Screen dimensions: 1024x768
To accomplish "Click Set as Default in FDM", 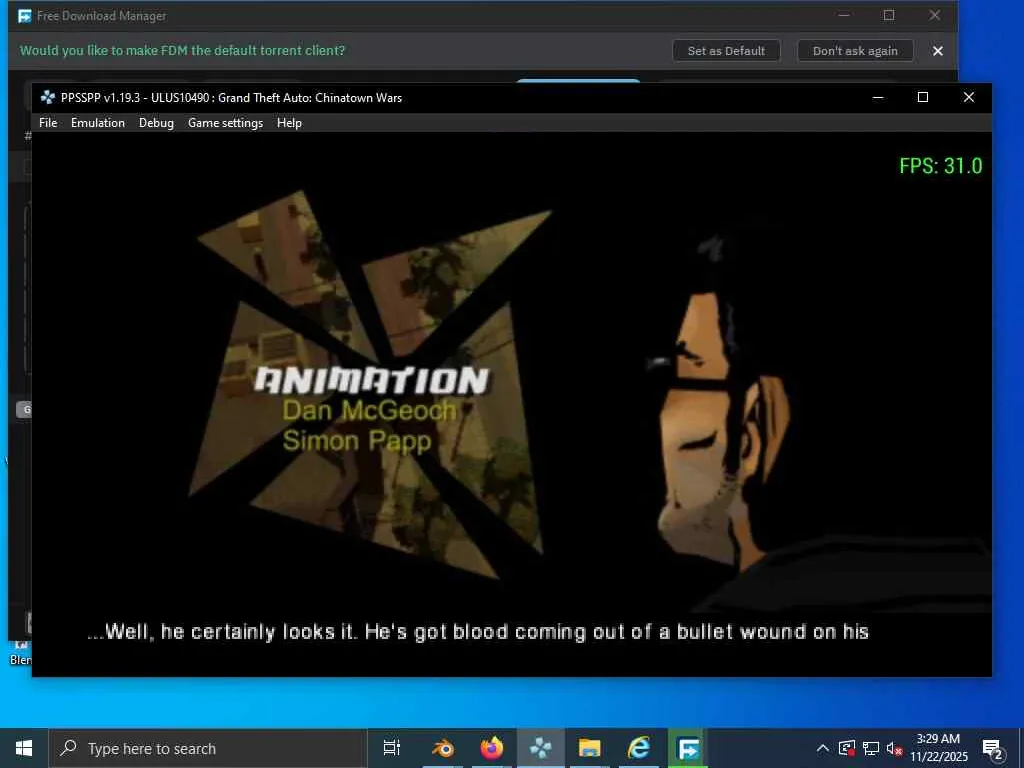I will click(x=726, y=51).
